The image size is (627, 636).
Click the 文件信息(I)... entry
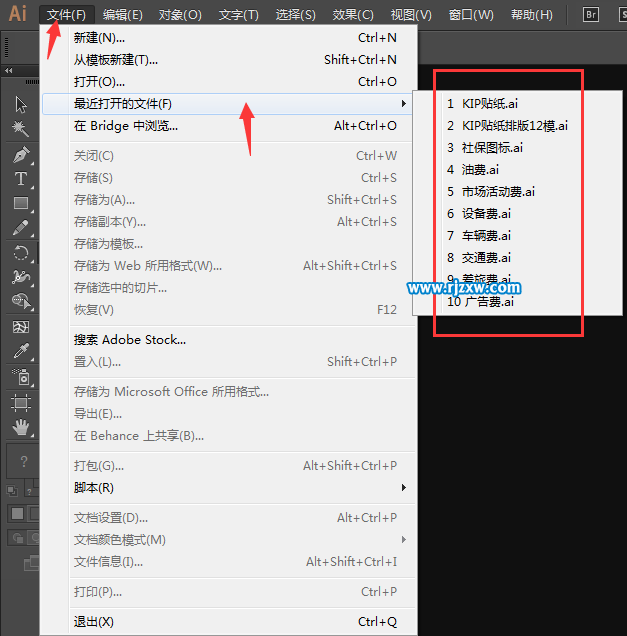[x=229, y=562]
